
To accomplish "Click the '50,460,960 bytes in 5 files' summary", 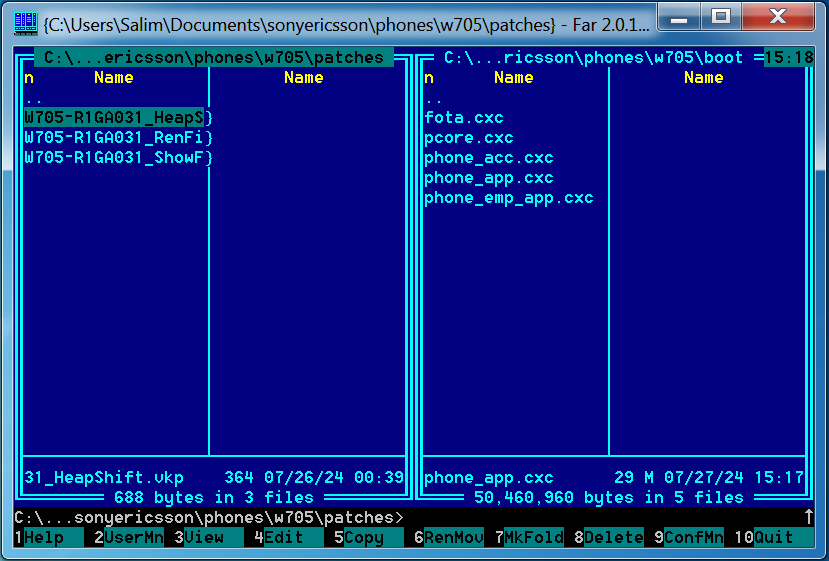I will (609, 498).
